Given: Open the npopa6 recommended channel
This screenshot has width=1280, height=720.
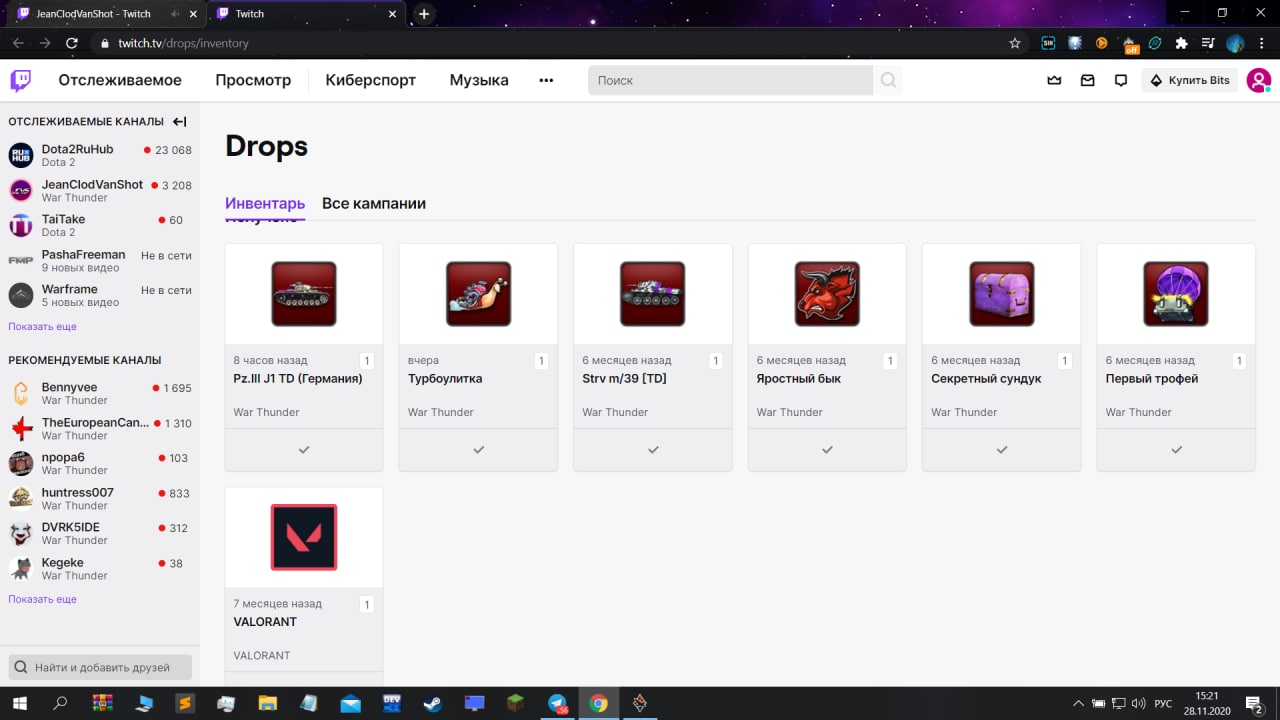Looking at the screenshot, I should pyautogui.click(x=100, y=463).
